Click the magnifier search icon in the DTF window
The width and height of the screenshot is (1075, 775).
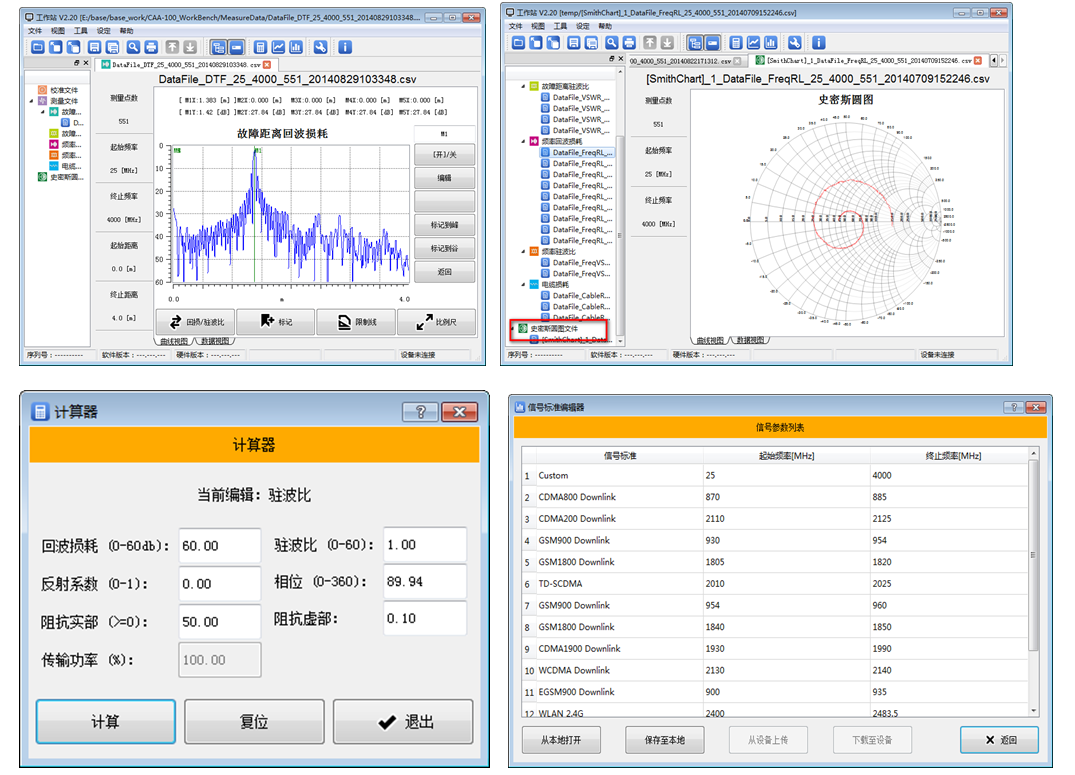point(132,47)
